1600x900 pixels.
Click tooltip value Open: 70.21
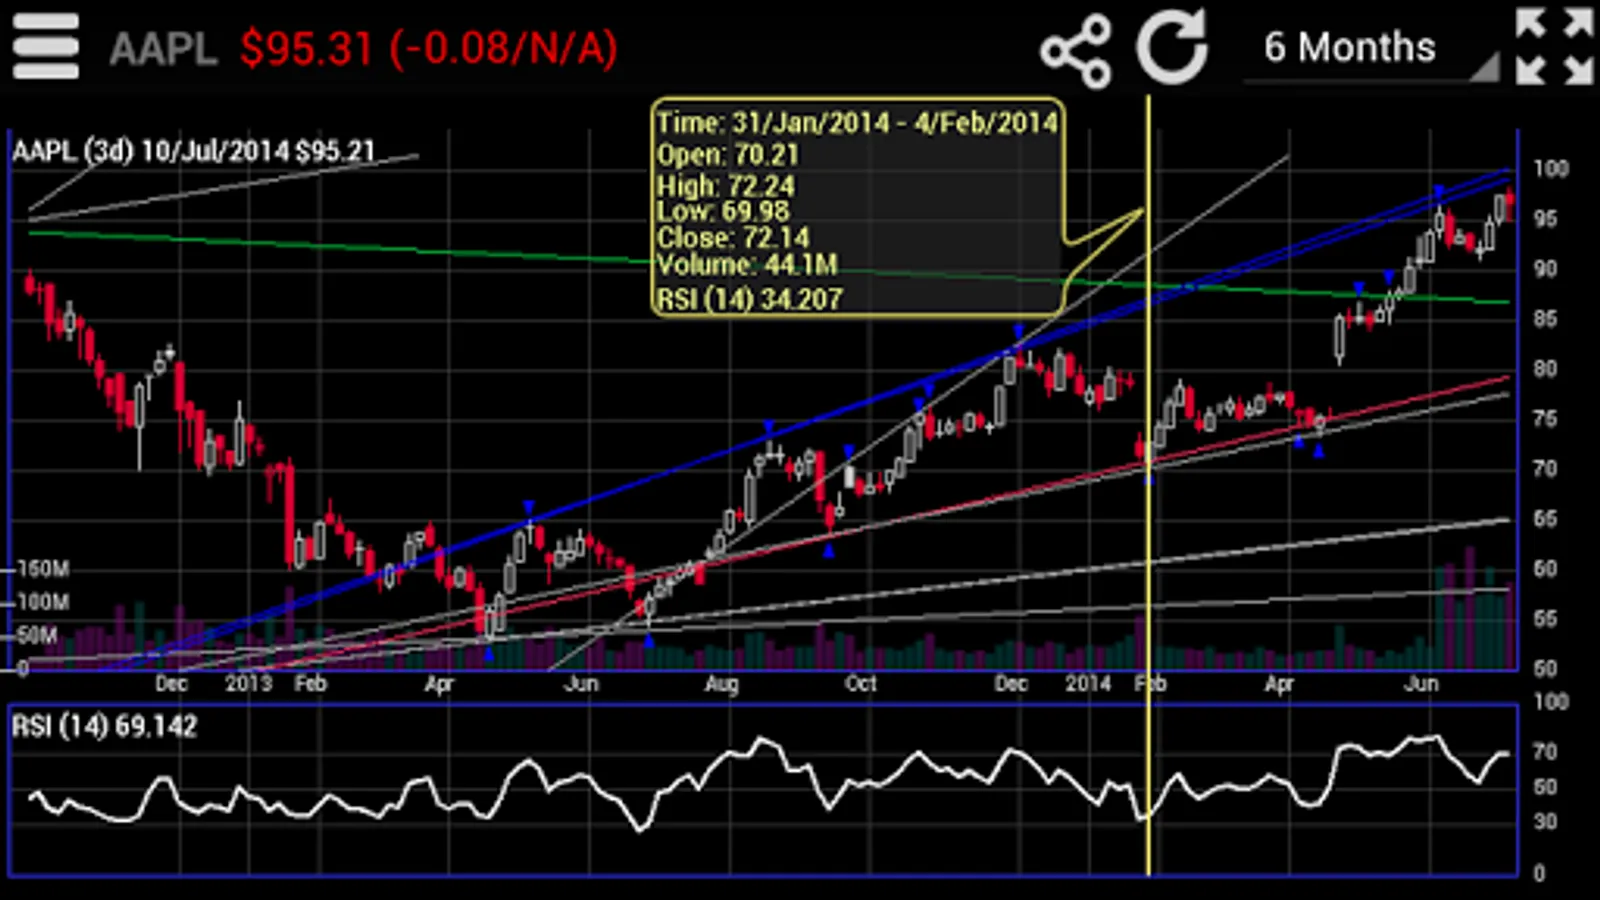point(728,155)
